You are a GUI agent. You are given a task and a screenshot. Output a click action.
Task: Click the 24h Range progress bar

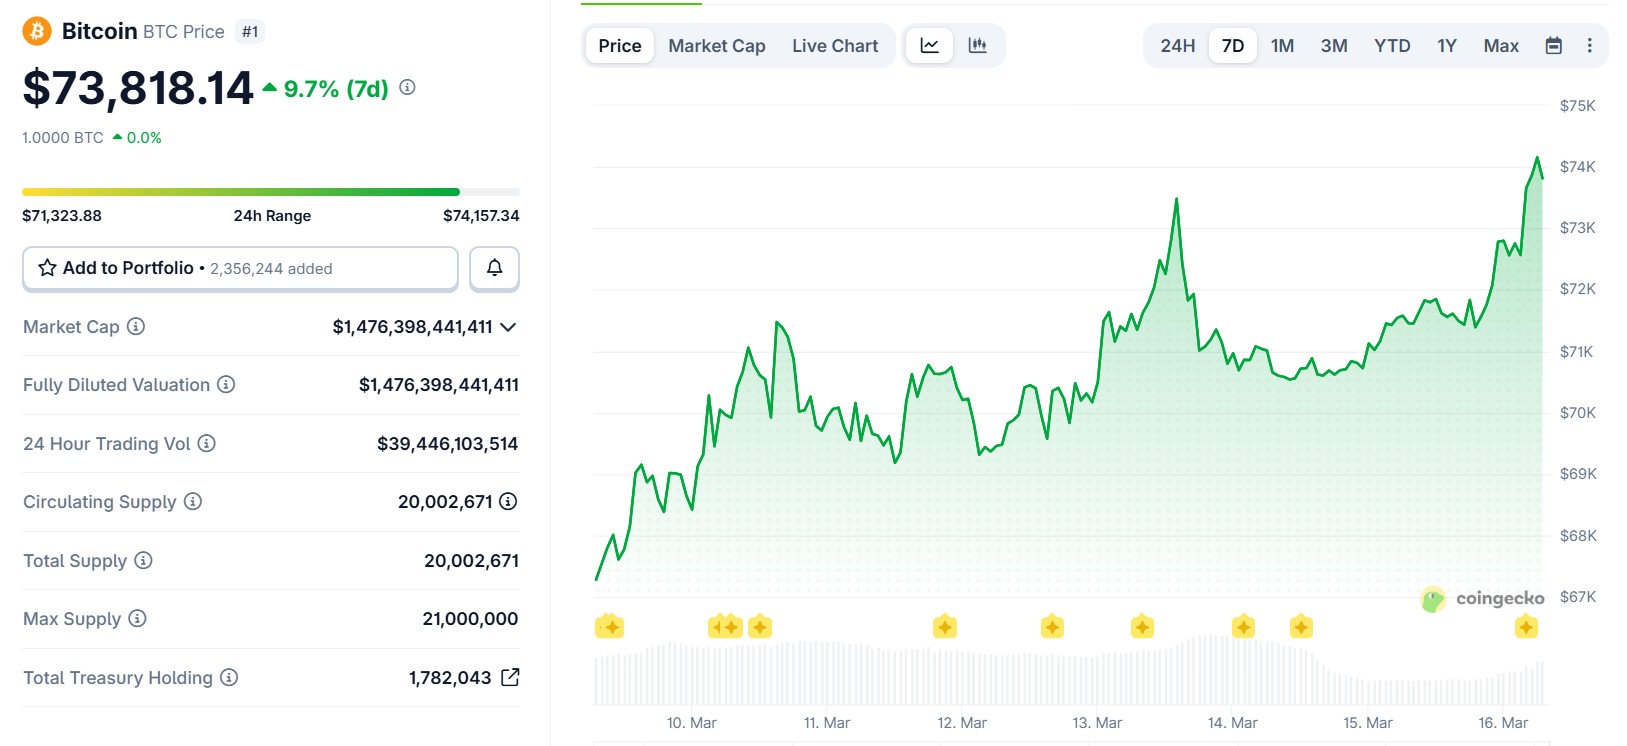(270, 192)
